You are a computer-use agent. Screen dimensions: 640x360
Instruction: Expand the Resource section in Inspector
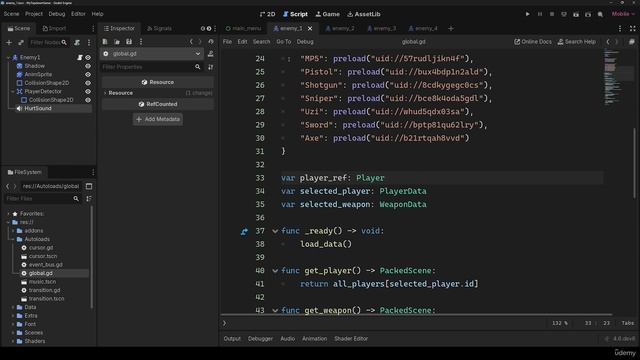click(x=105, y=93)
